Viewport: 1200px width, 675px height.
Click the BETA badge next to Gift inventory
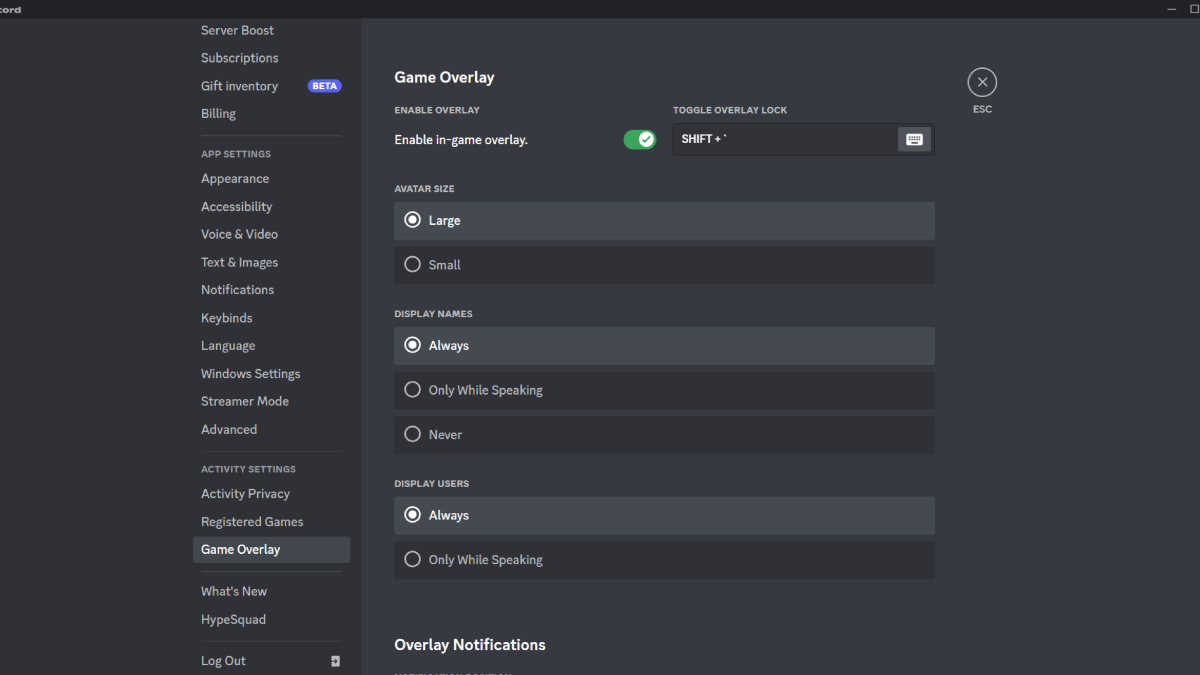[323, 85]
